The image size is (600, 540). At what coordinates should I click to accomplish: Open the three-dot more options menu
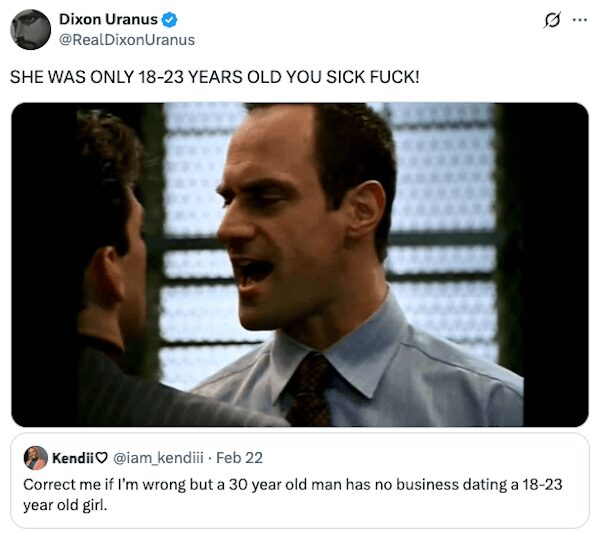pyautogui.click(x=580, y=20)
